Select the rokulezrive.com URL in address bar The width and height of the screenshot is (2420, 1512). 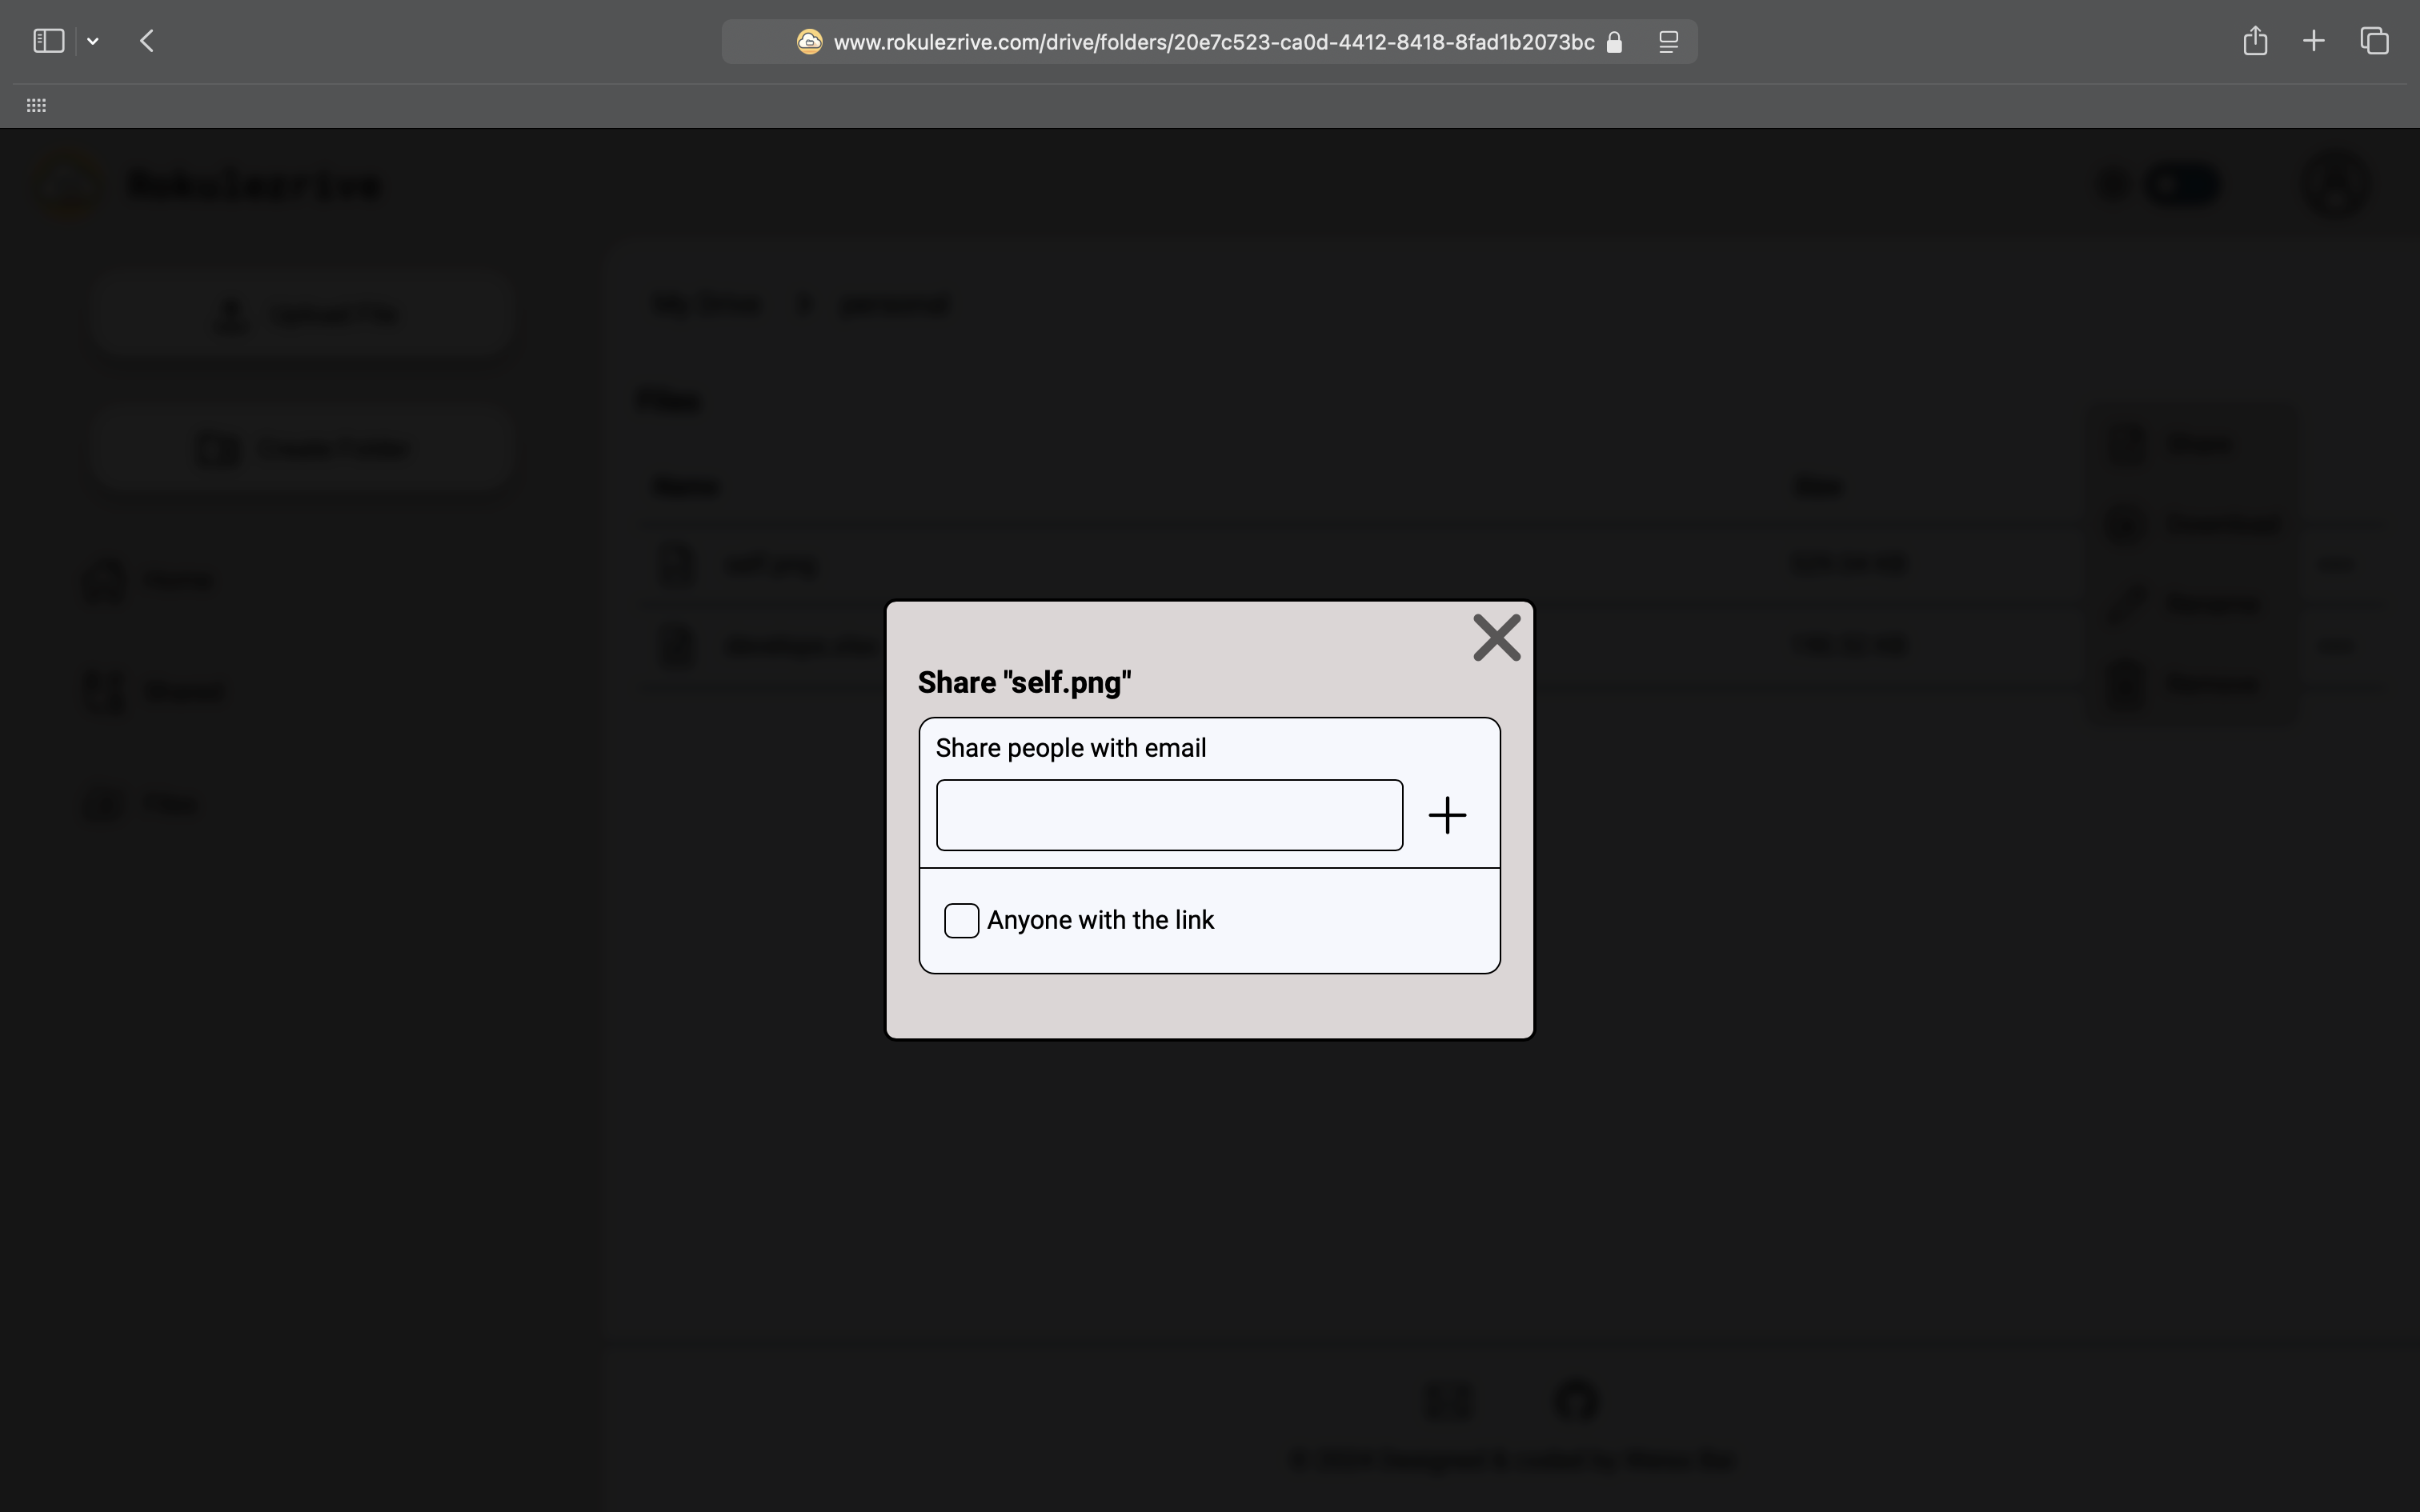[x=1213, y=42]
